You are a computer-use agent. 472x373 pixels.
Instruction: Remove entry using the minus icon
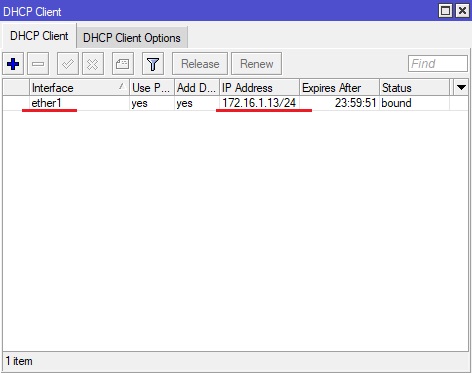coord(38,64)
